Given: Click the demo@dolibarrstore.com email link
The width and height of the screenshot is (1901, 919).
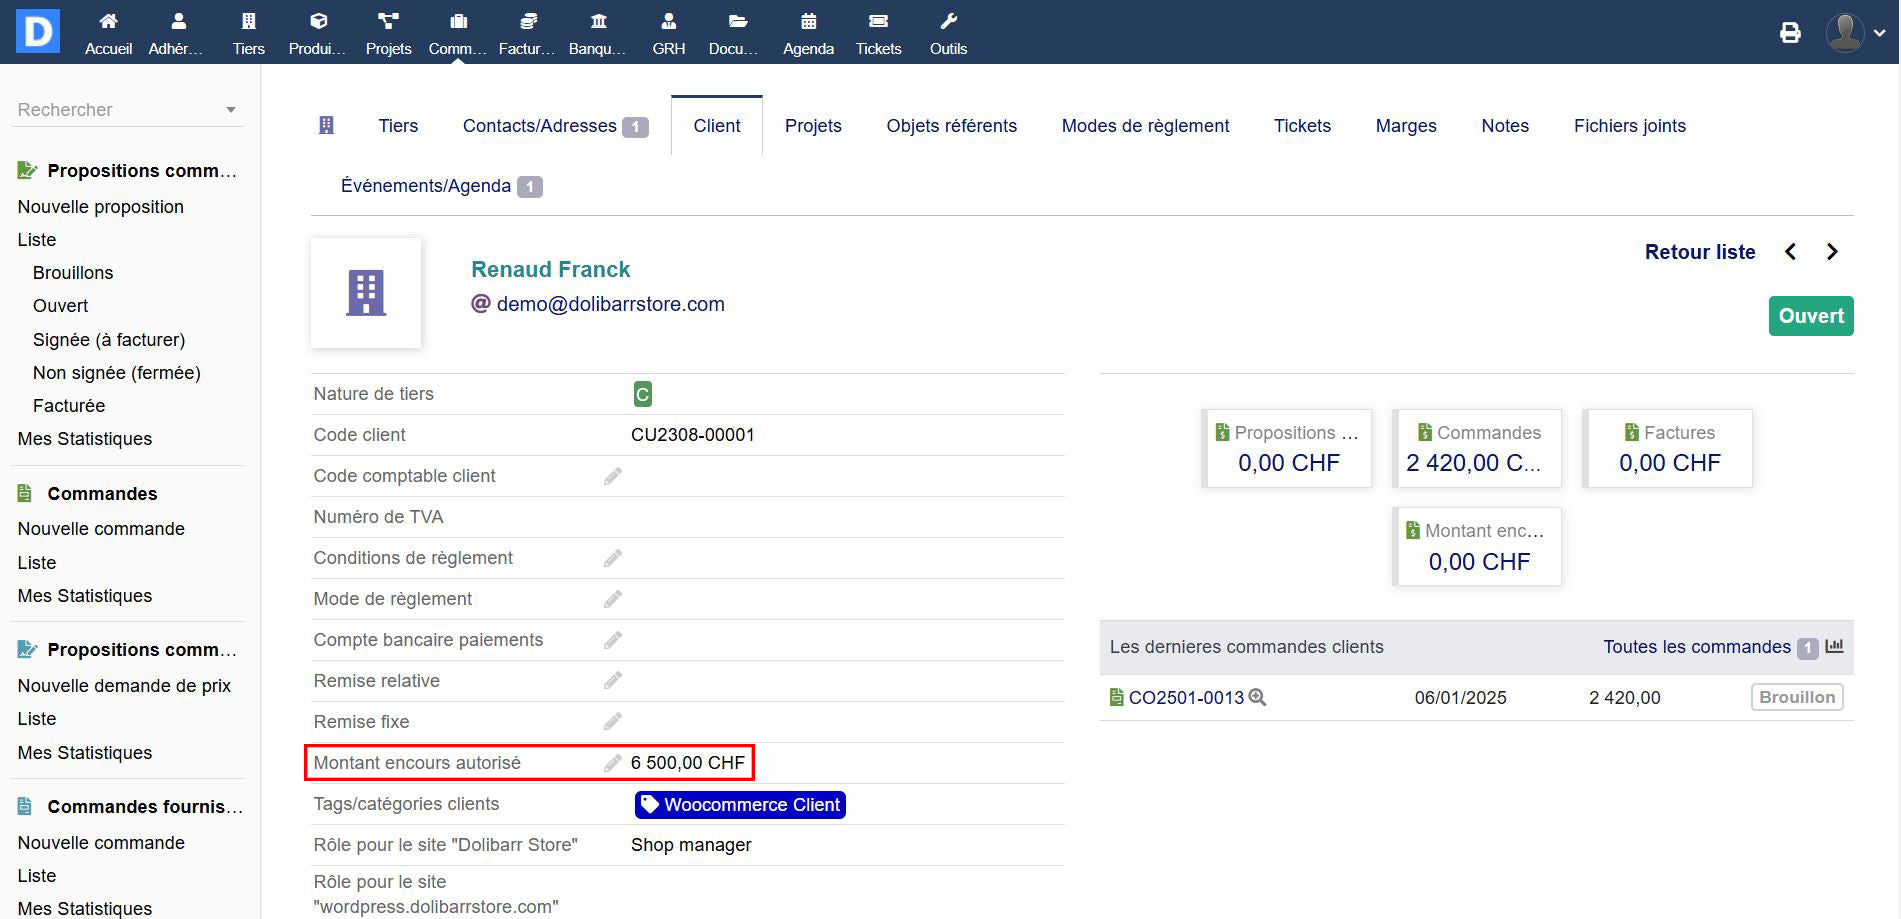Looking at the screenshot, I should point(610,304).
